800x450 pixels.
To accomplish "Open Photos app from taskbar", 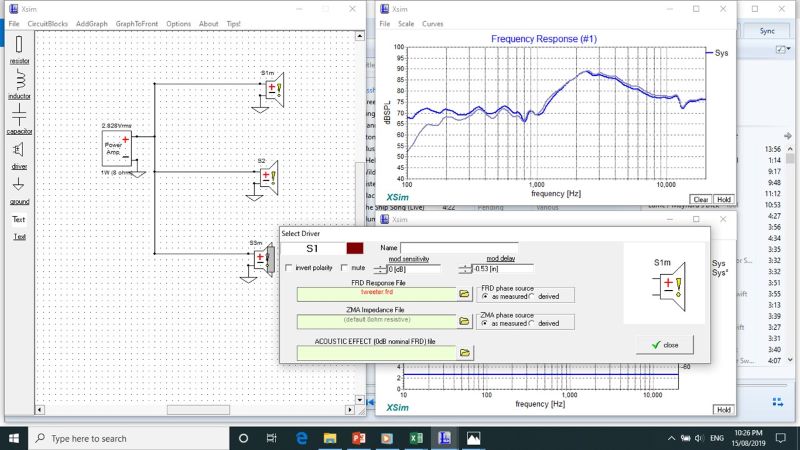I will pos(473,438).
